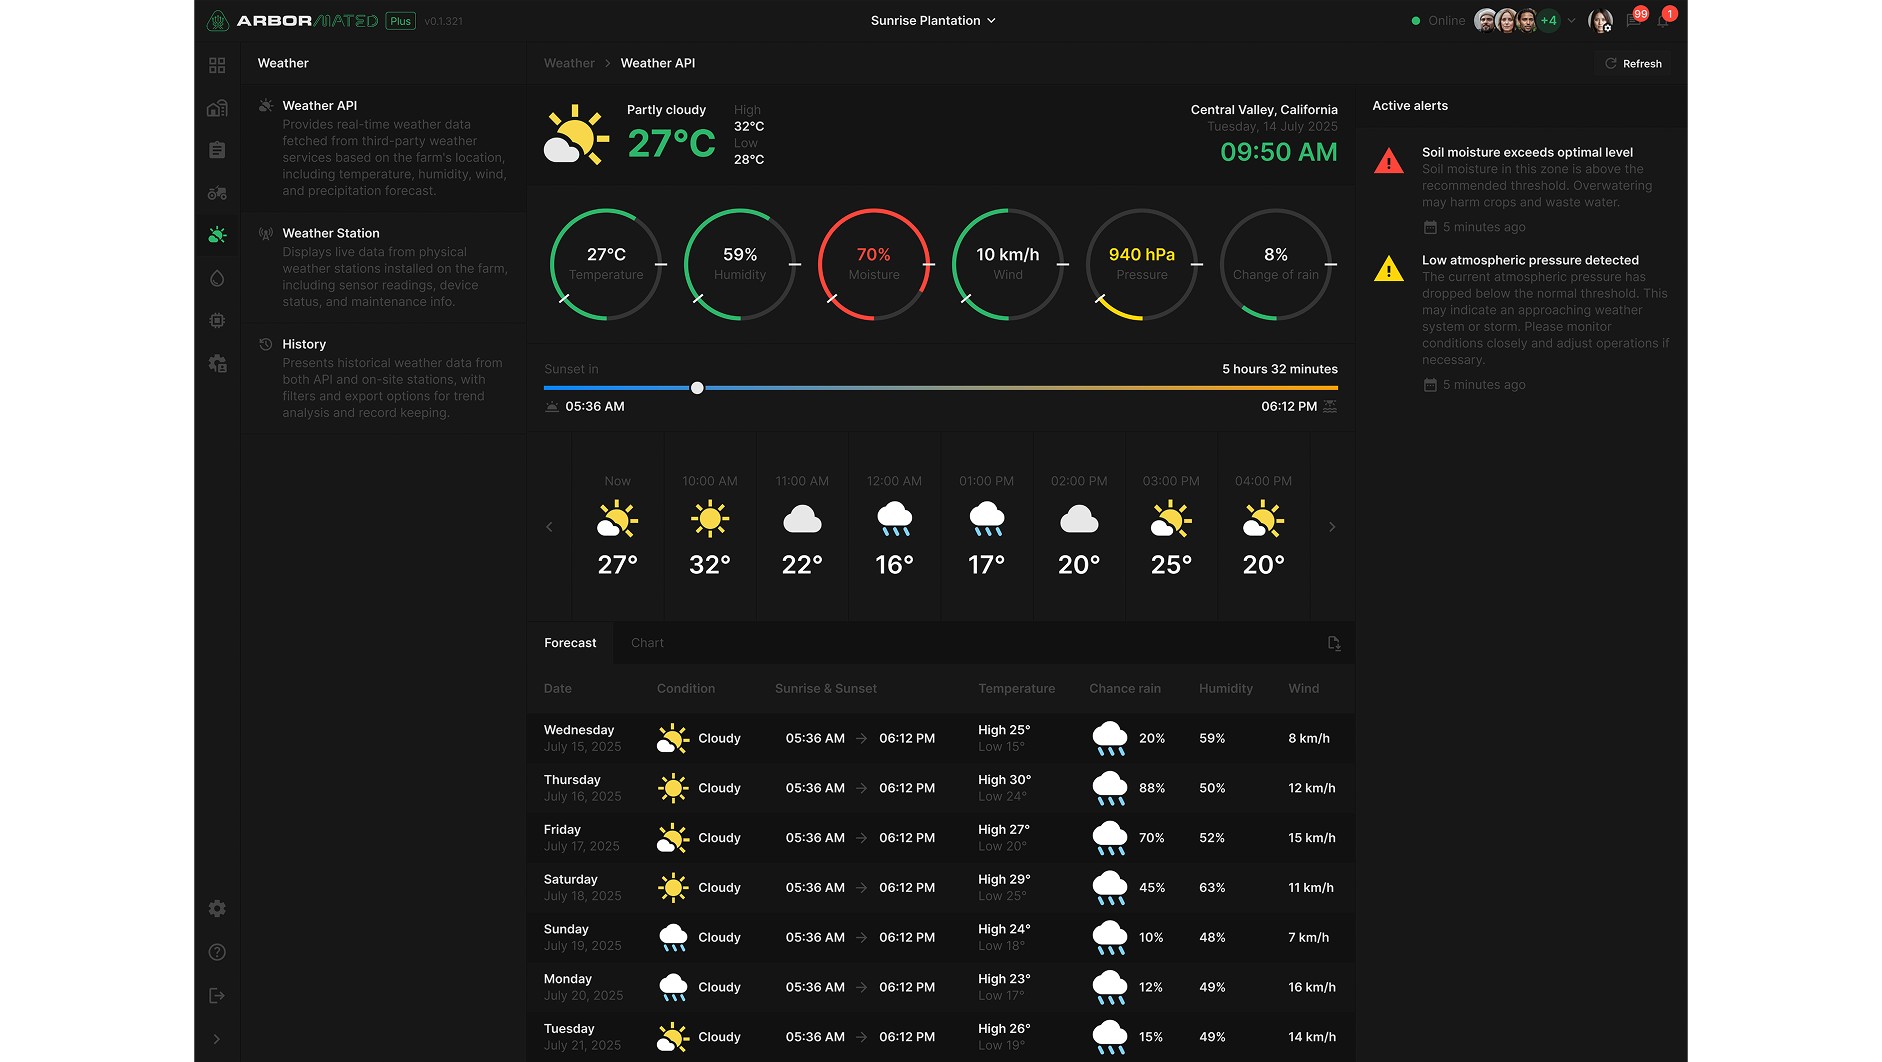The image size is (1882, 1062).
Task: Select the 12:00 AM hourly forecast card
Action: pos(894,527)
